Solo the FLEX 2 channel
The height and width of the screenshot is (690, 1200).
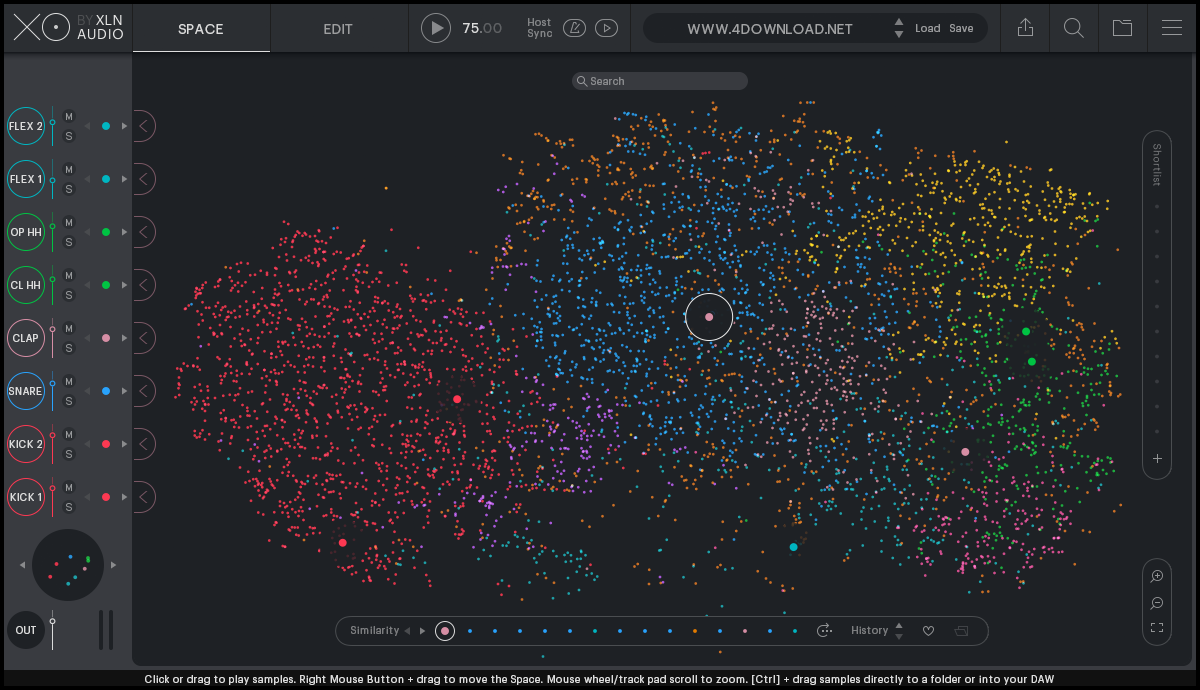click(69, 136)
